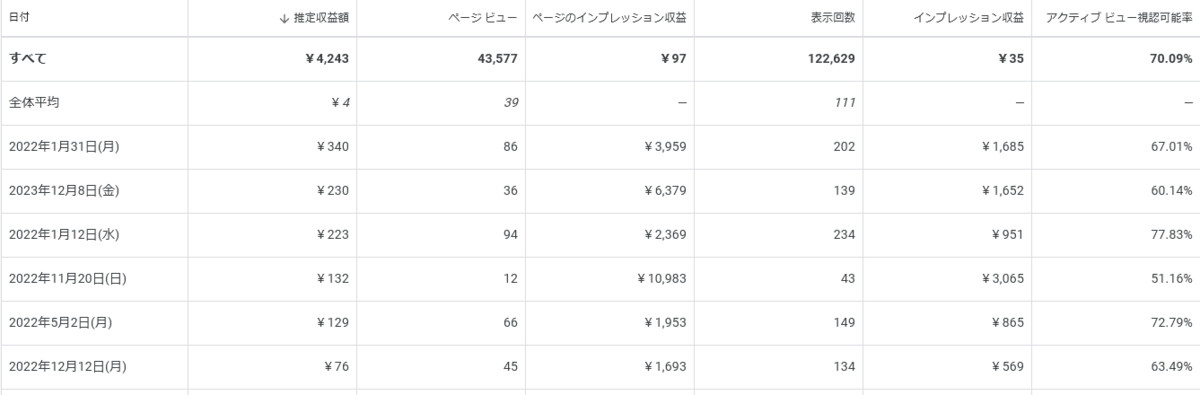
Task: Click the インプレッション収益 column header
Action: click(968, 18)
